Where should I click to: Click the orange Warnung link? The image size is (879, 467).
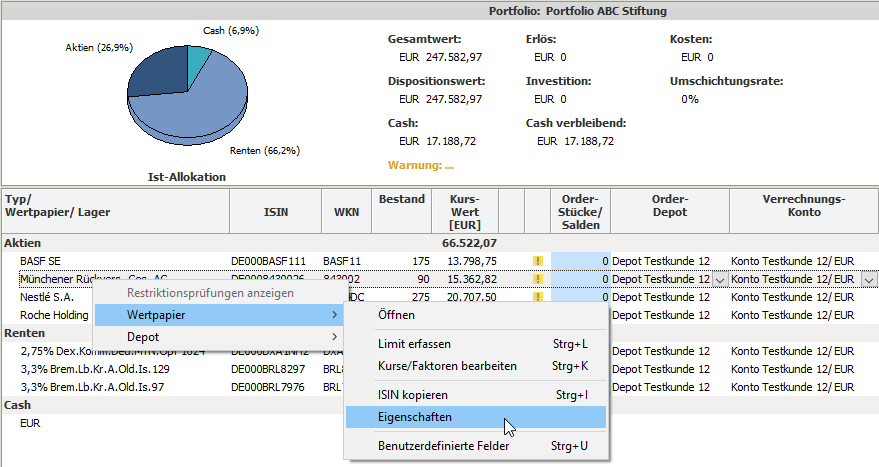[420, 165]
